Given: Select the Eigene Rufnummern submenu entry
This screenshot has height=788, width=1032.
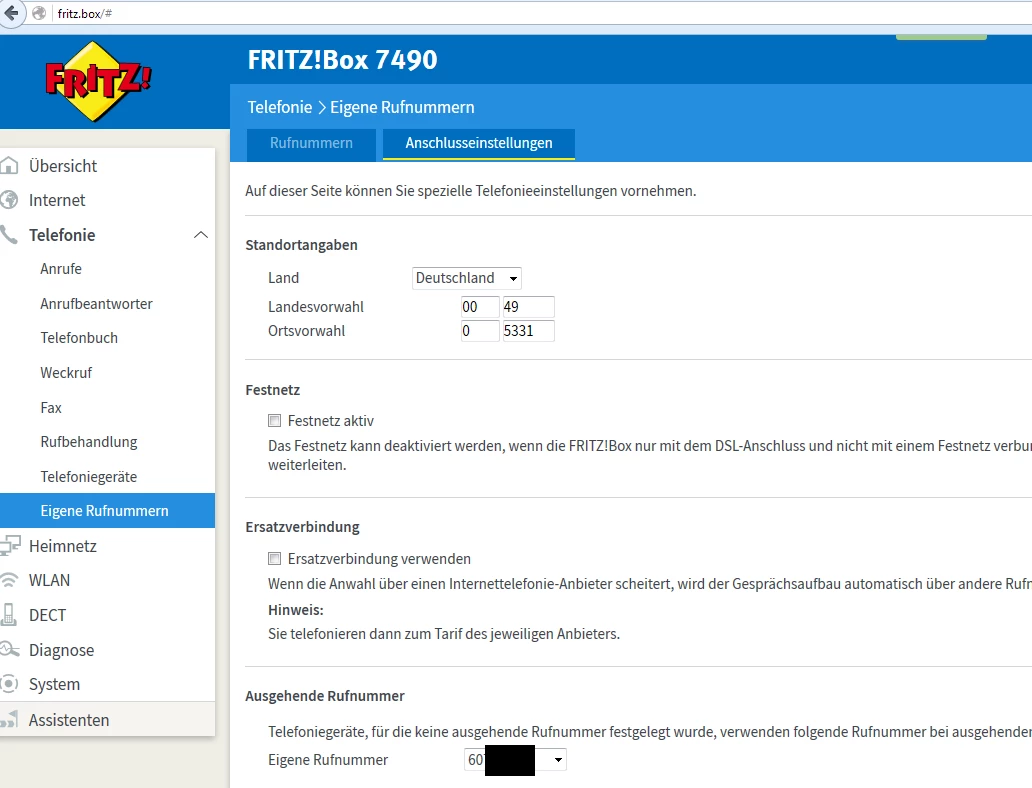Looking at the screenshot, I should pyautogui.click(x=107, y=510).
